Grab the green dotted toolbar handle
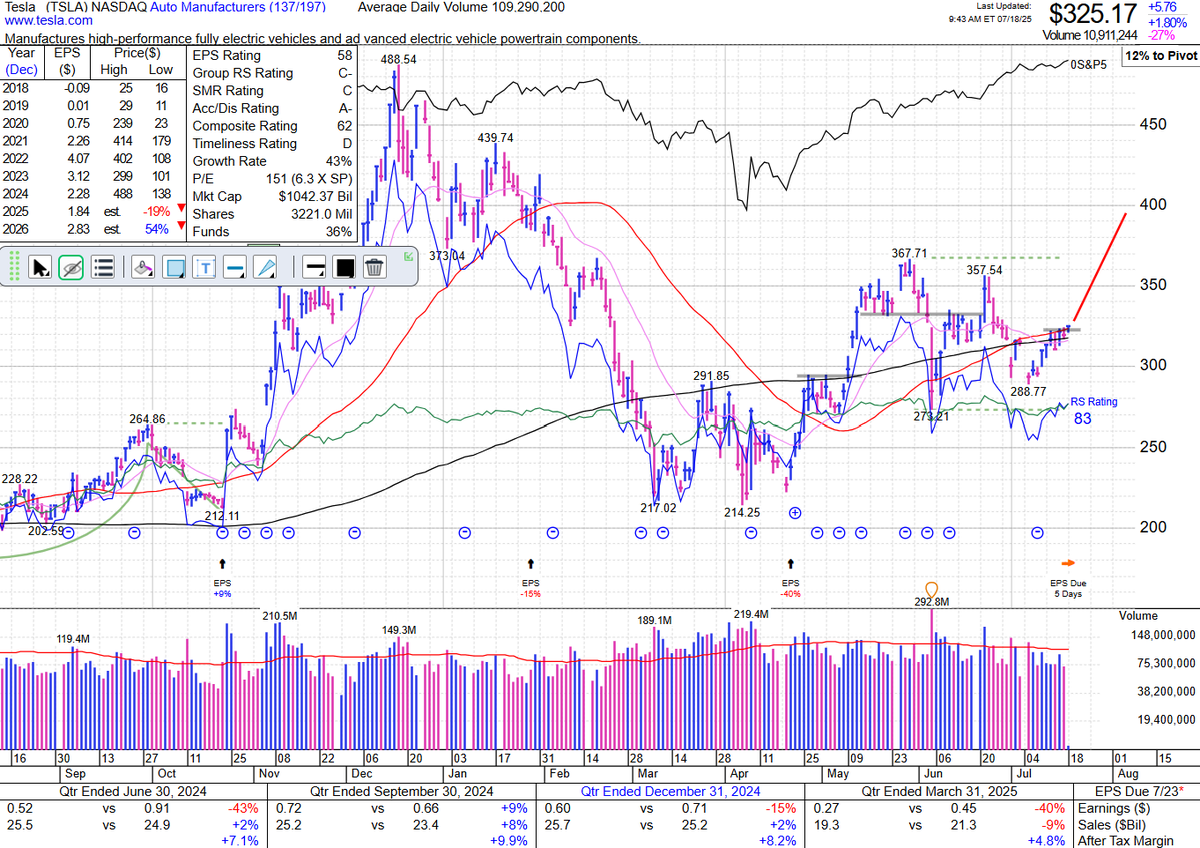Viewport: 1200px width, 848px height. 14,267
